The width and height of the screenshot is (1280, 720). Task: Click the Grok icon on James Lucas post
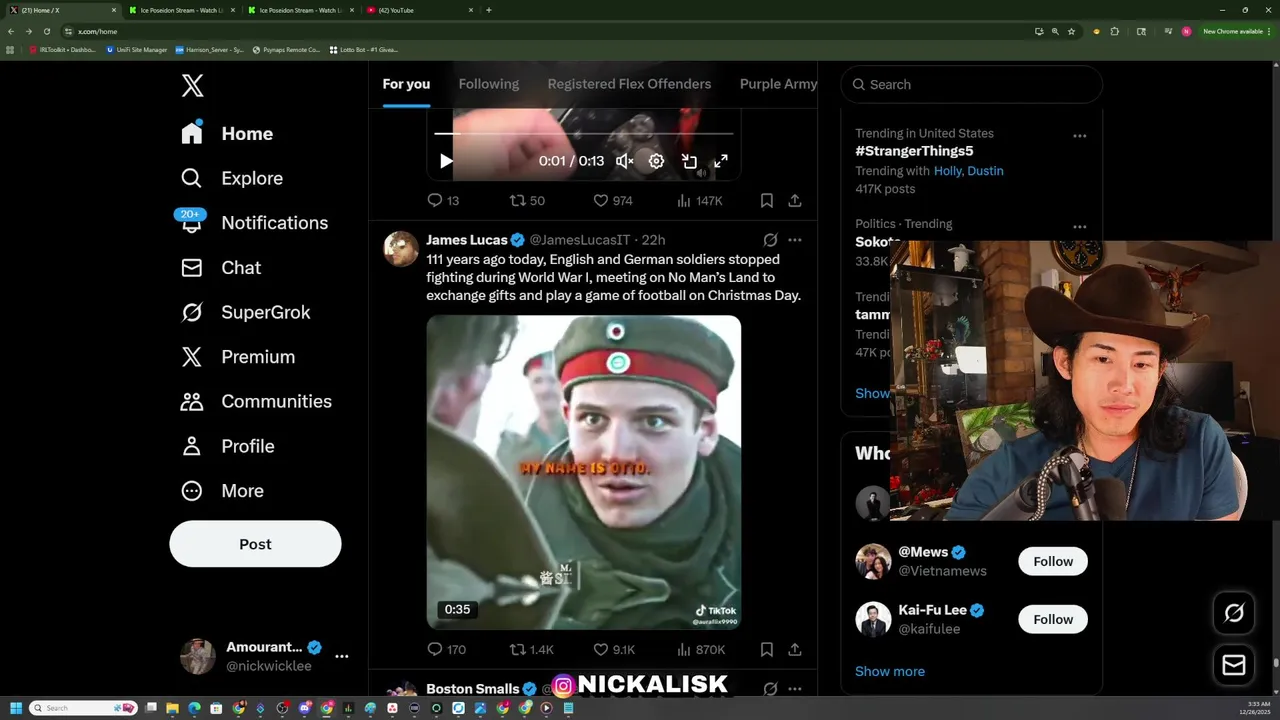click(x=770, y=240)
